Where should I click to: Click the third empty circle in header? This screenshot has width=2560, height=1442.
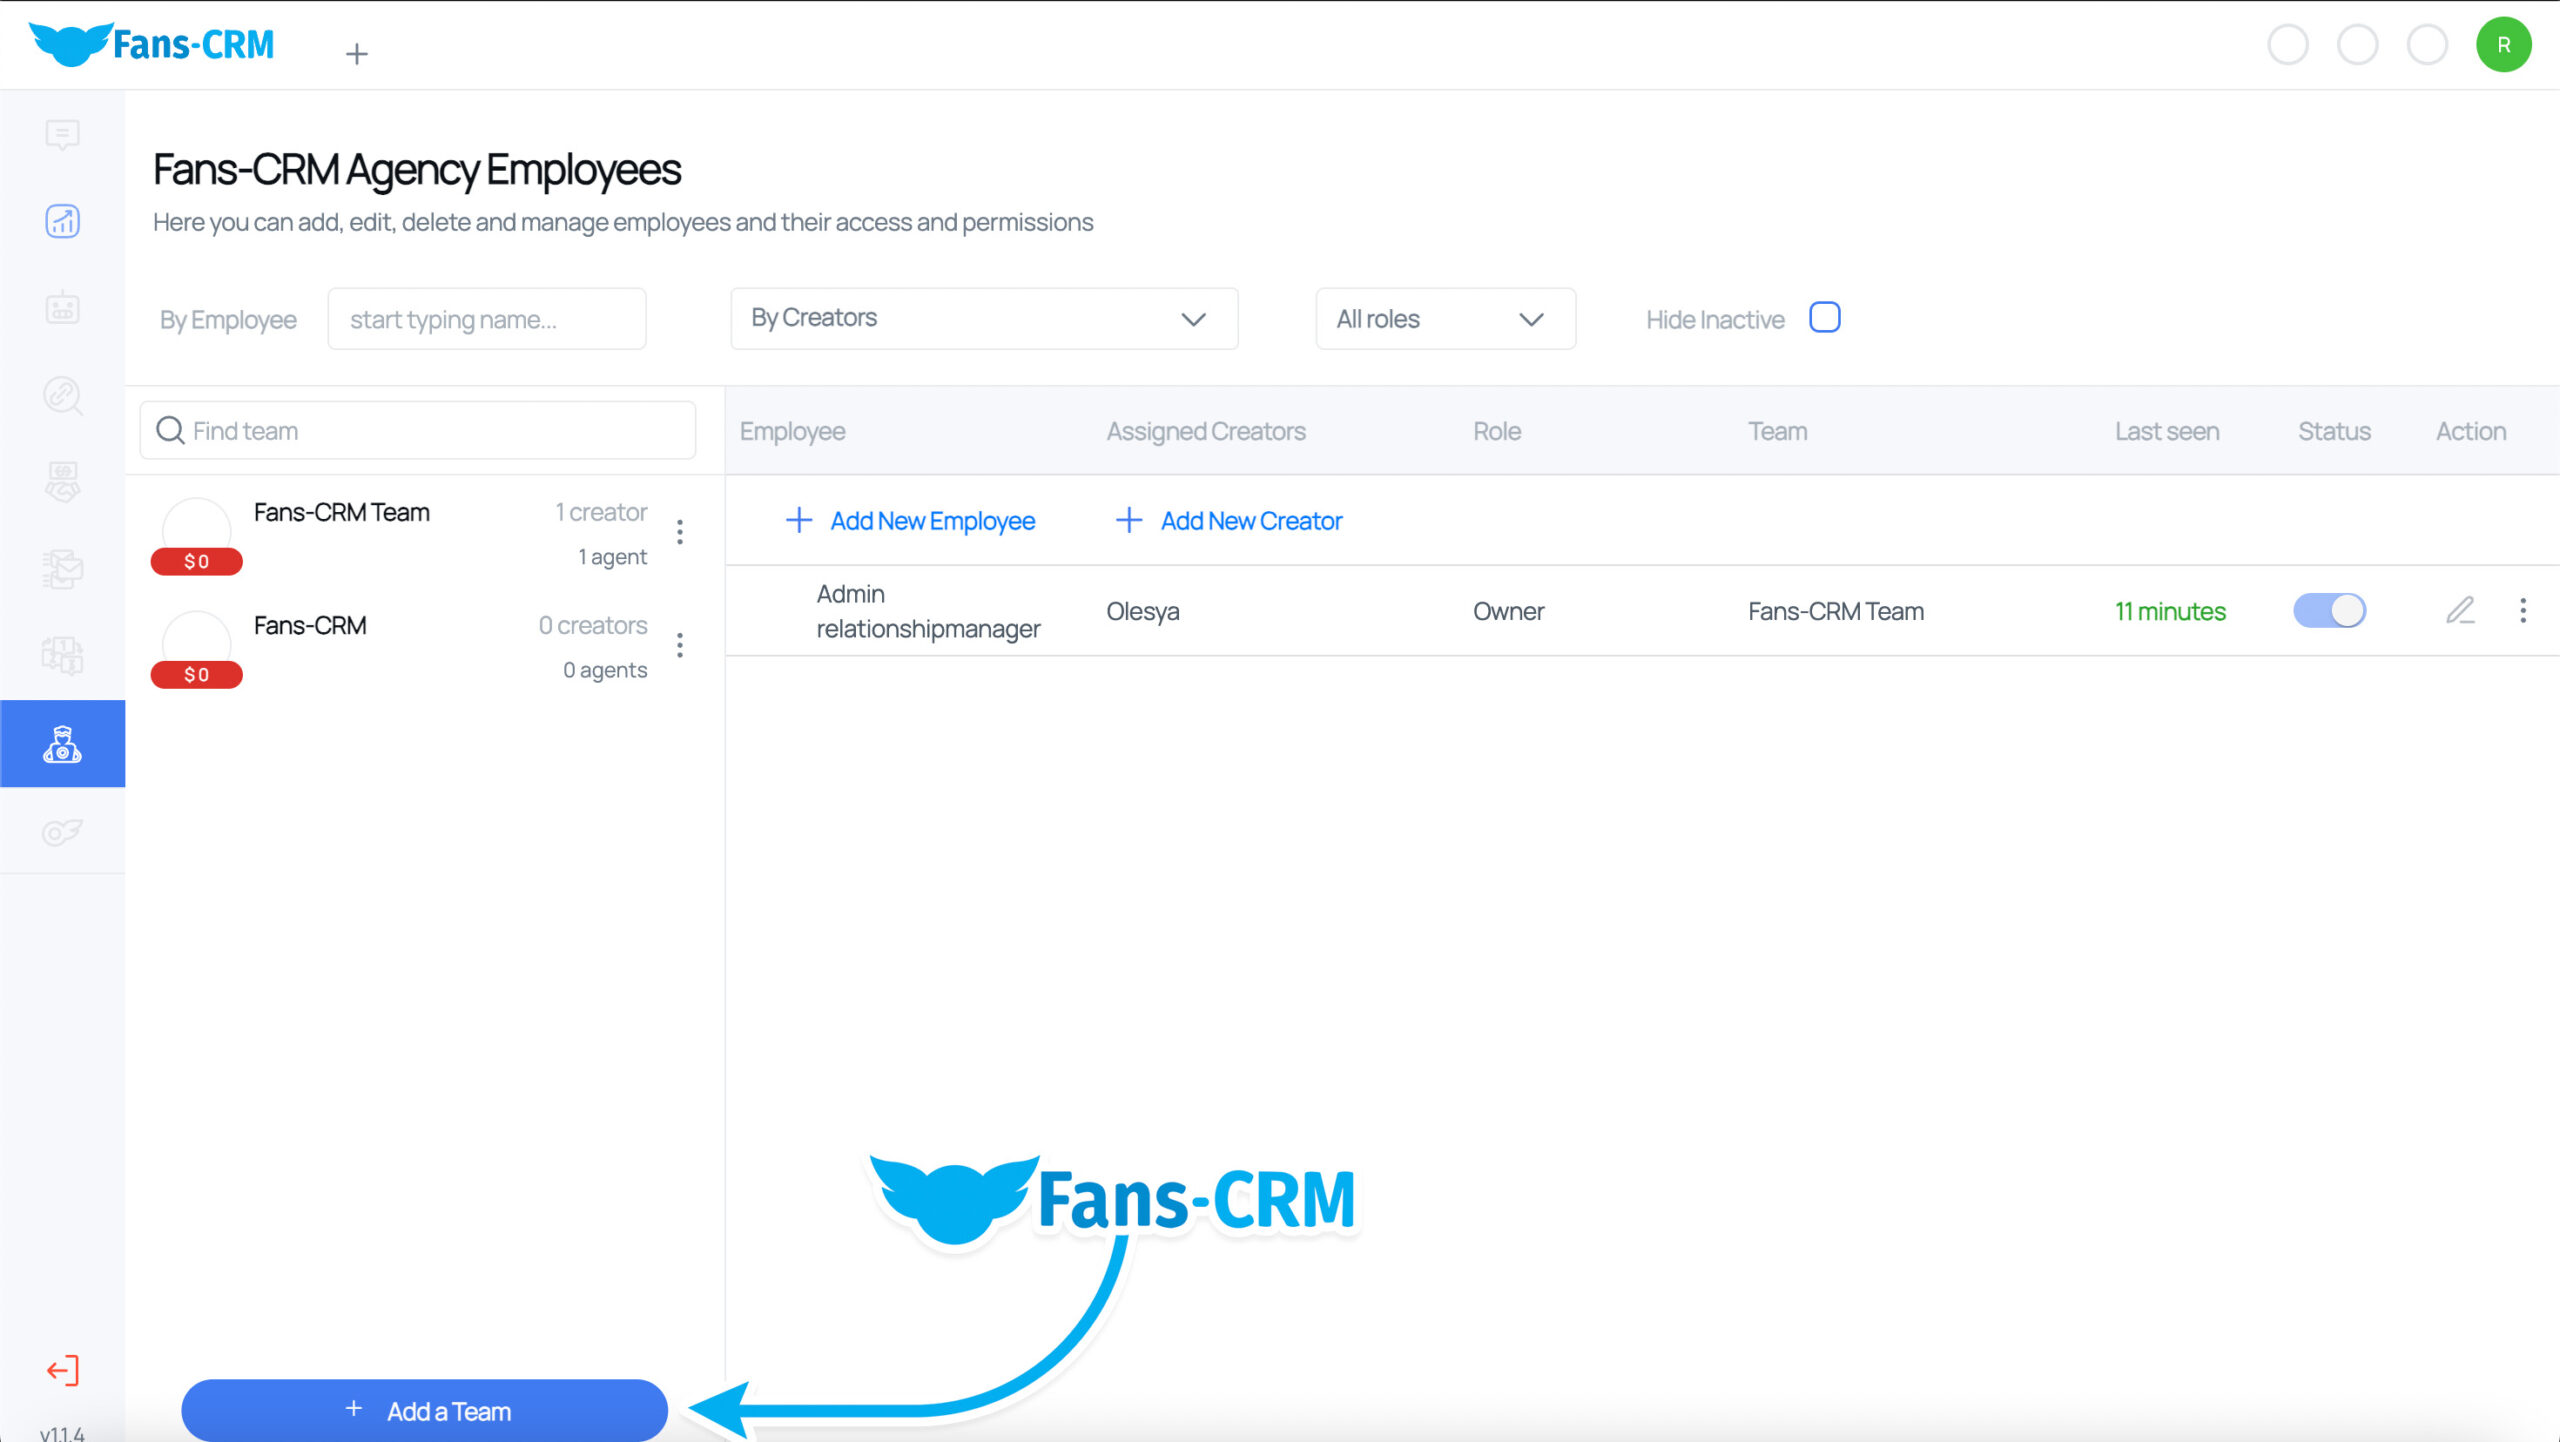point(2427,45)
